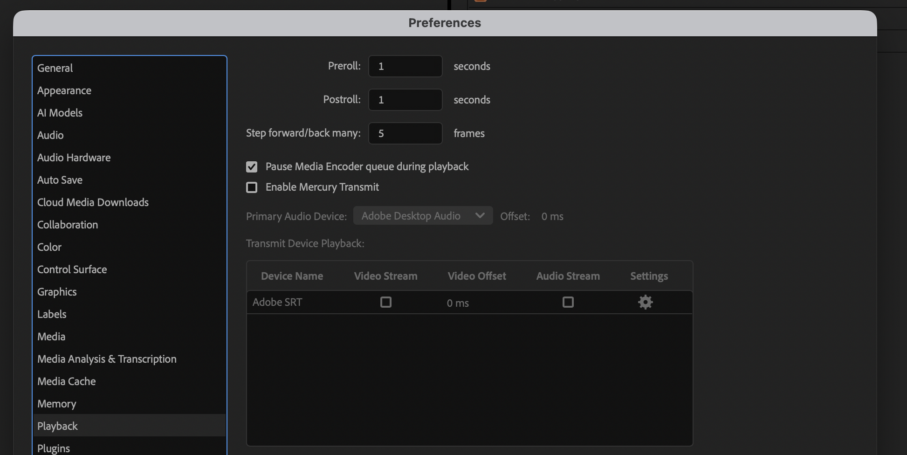Viewport: 907px width, 455px height.
Task: Check Adobe SRT Video Stream box
Action: [386, 302]
